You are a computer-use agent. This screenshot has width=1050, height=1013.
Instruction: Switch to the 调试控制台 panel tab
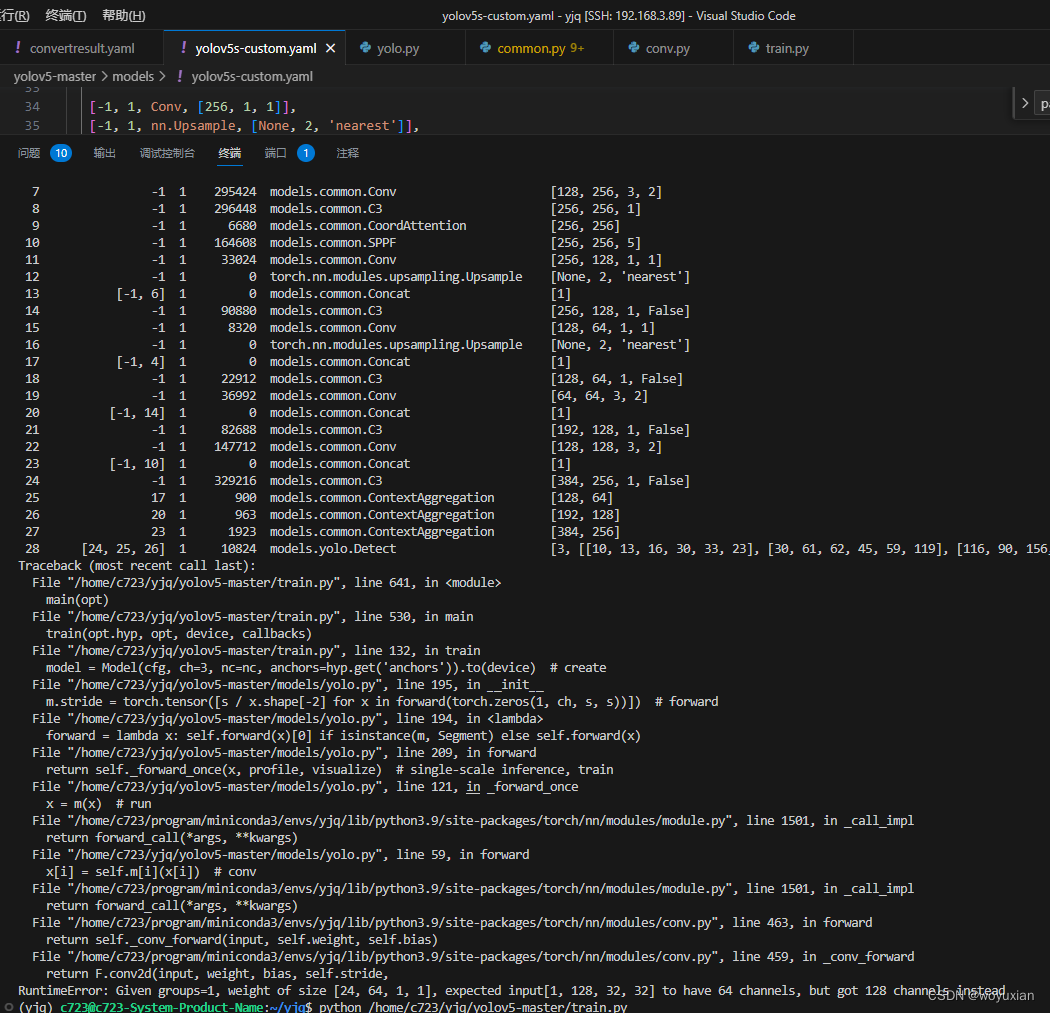[x=168, y=152]
